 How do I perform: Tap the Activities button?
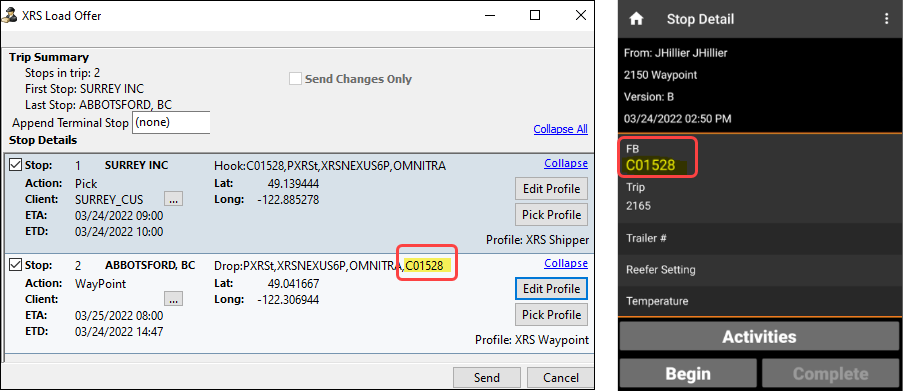759,337
